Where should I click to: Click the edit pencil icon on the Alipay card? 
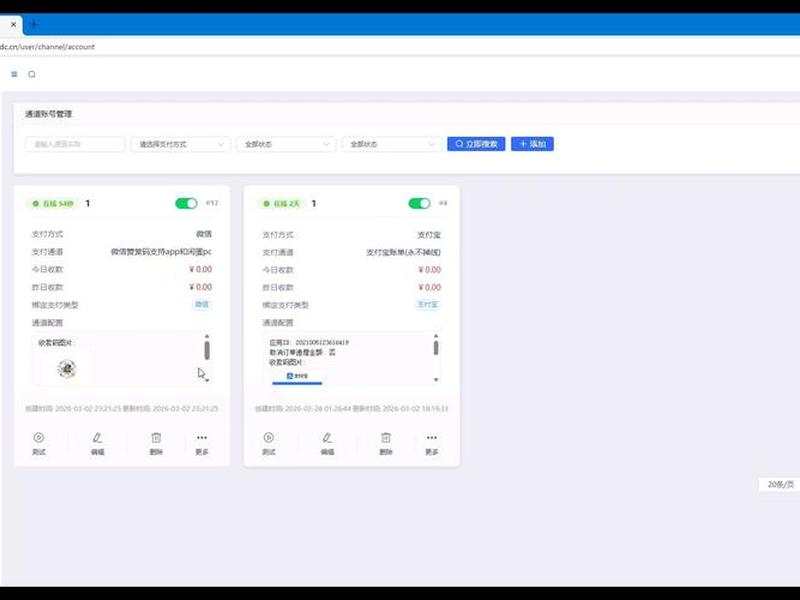click(327, 438)
